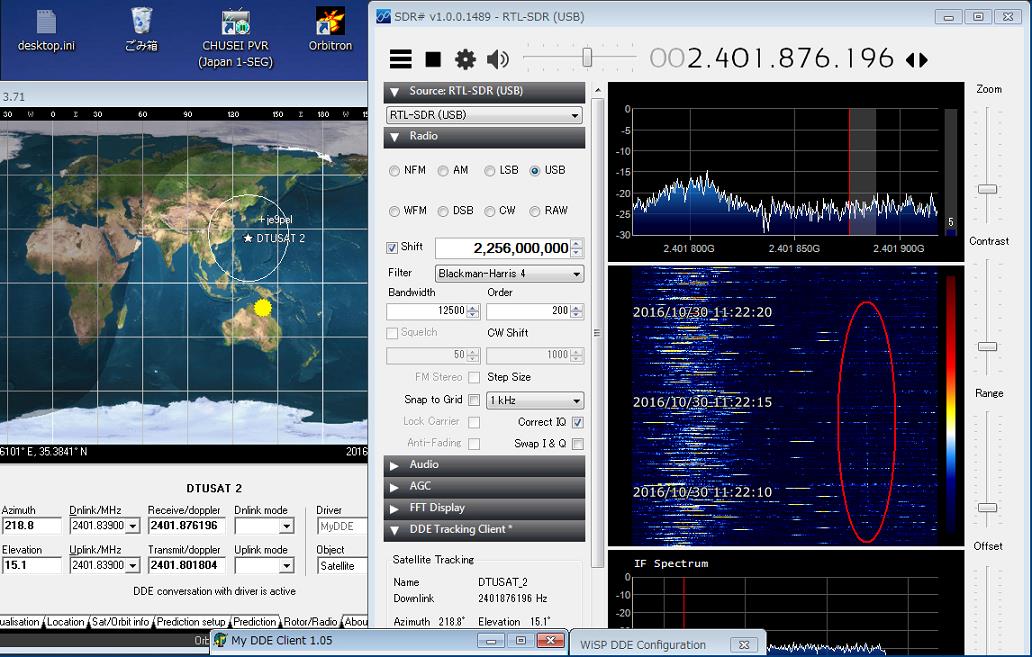Viewport: 1032px width, 657px height.
Task: Open the Blackman-Harris 4 filter dropdown
Action: tap(509, 273)
